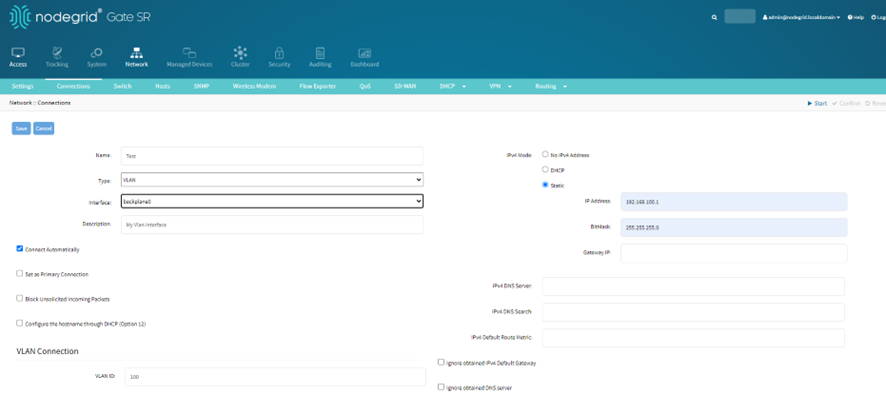Enable Block Unsolicited Incoming Packets
Image resolution: width=886 pixels, height=395 pixels.
pyautogui.click(x=20, y=298)
